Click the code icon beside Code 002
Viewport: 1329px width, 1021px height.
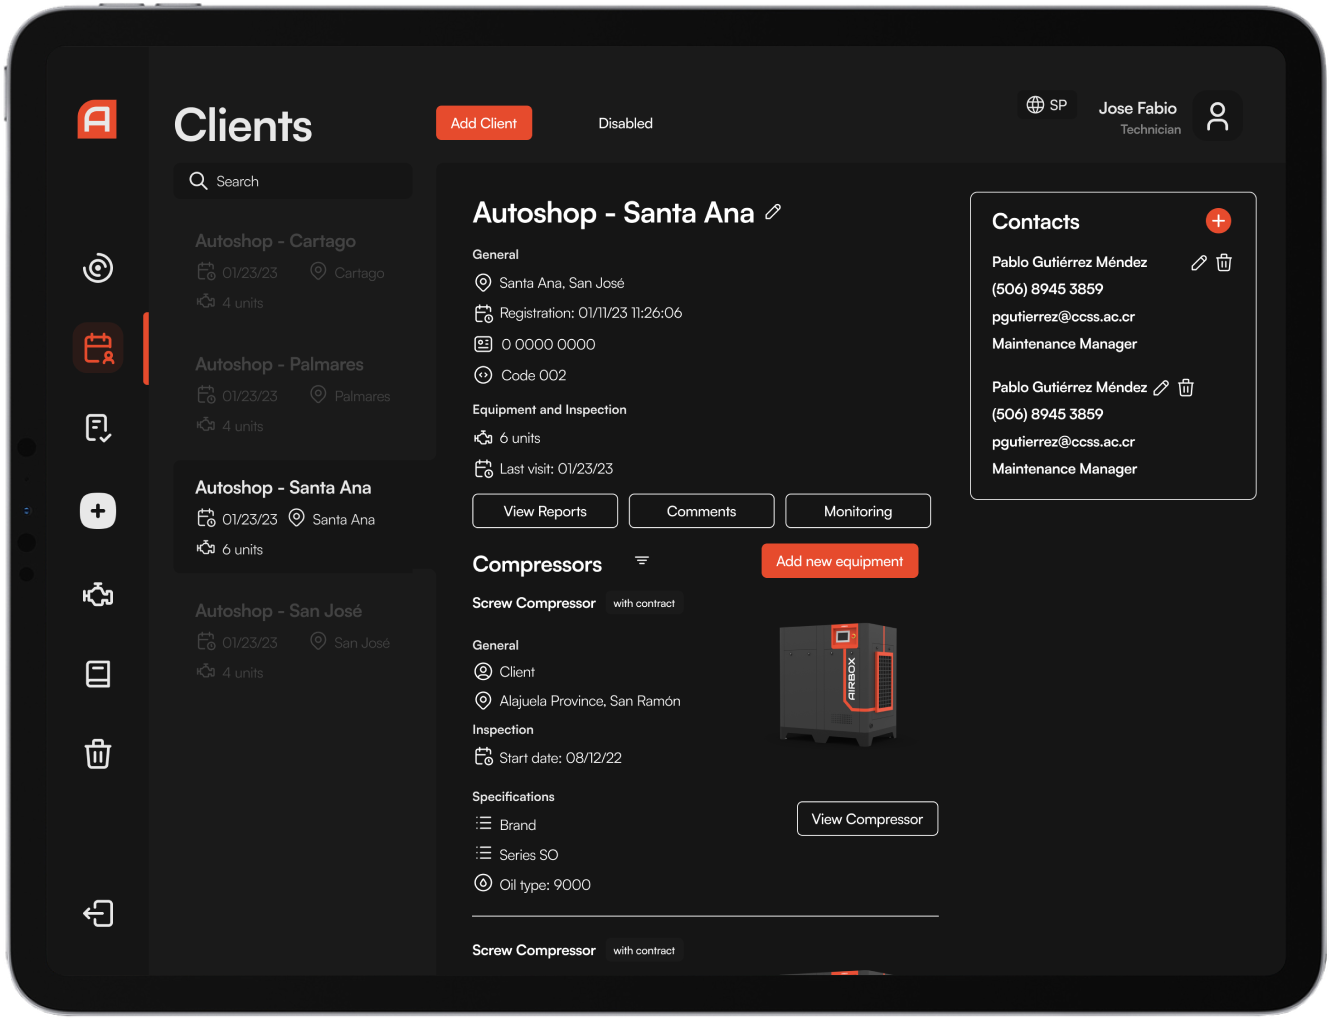[x=483, y=375]
